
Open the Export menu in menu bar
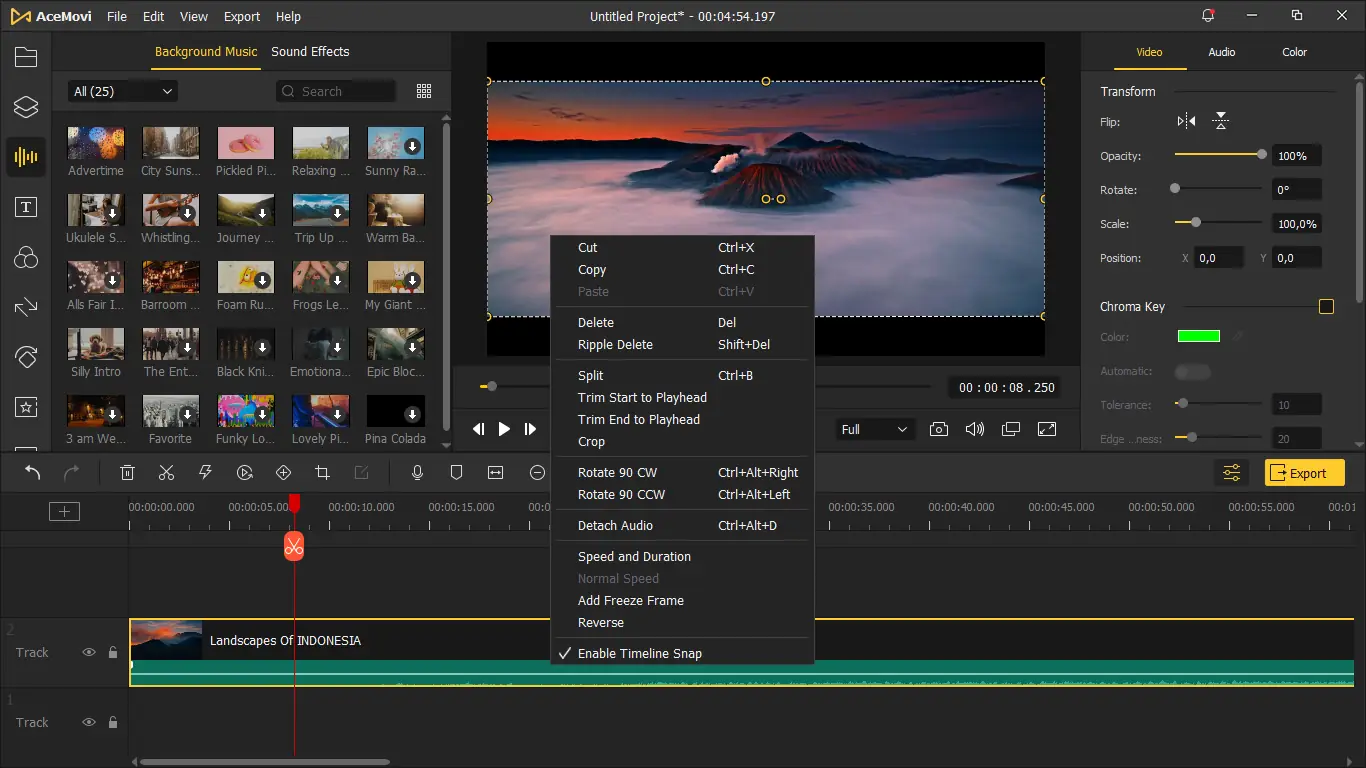(242, 17)
